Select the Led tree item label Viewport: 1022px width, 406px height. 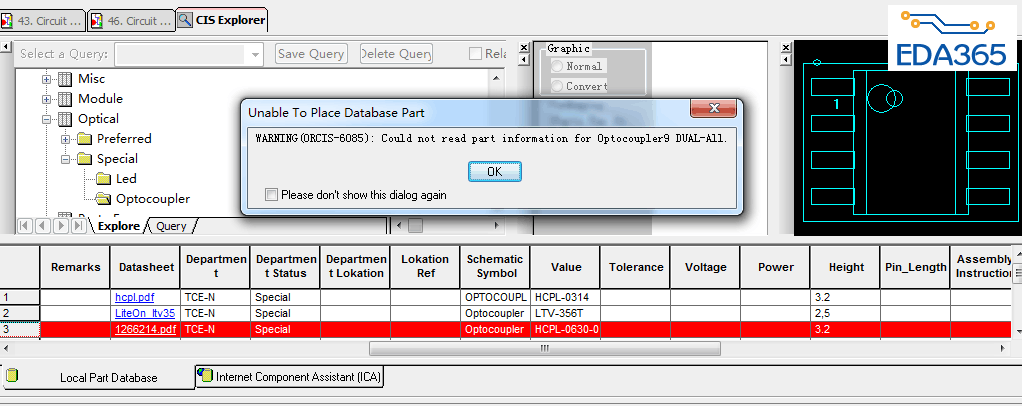point(126,179)
